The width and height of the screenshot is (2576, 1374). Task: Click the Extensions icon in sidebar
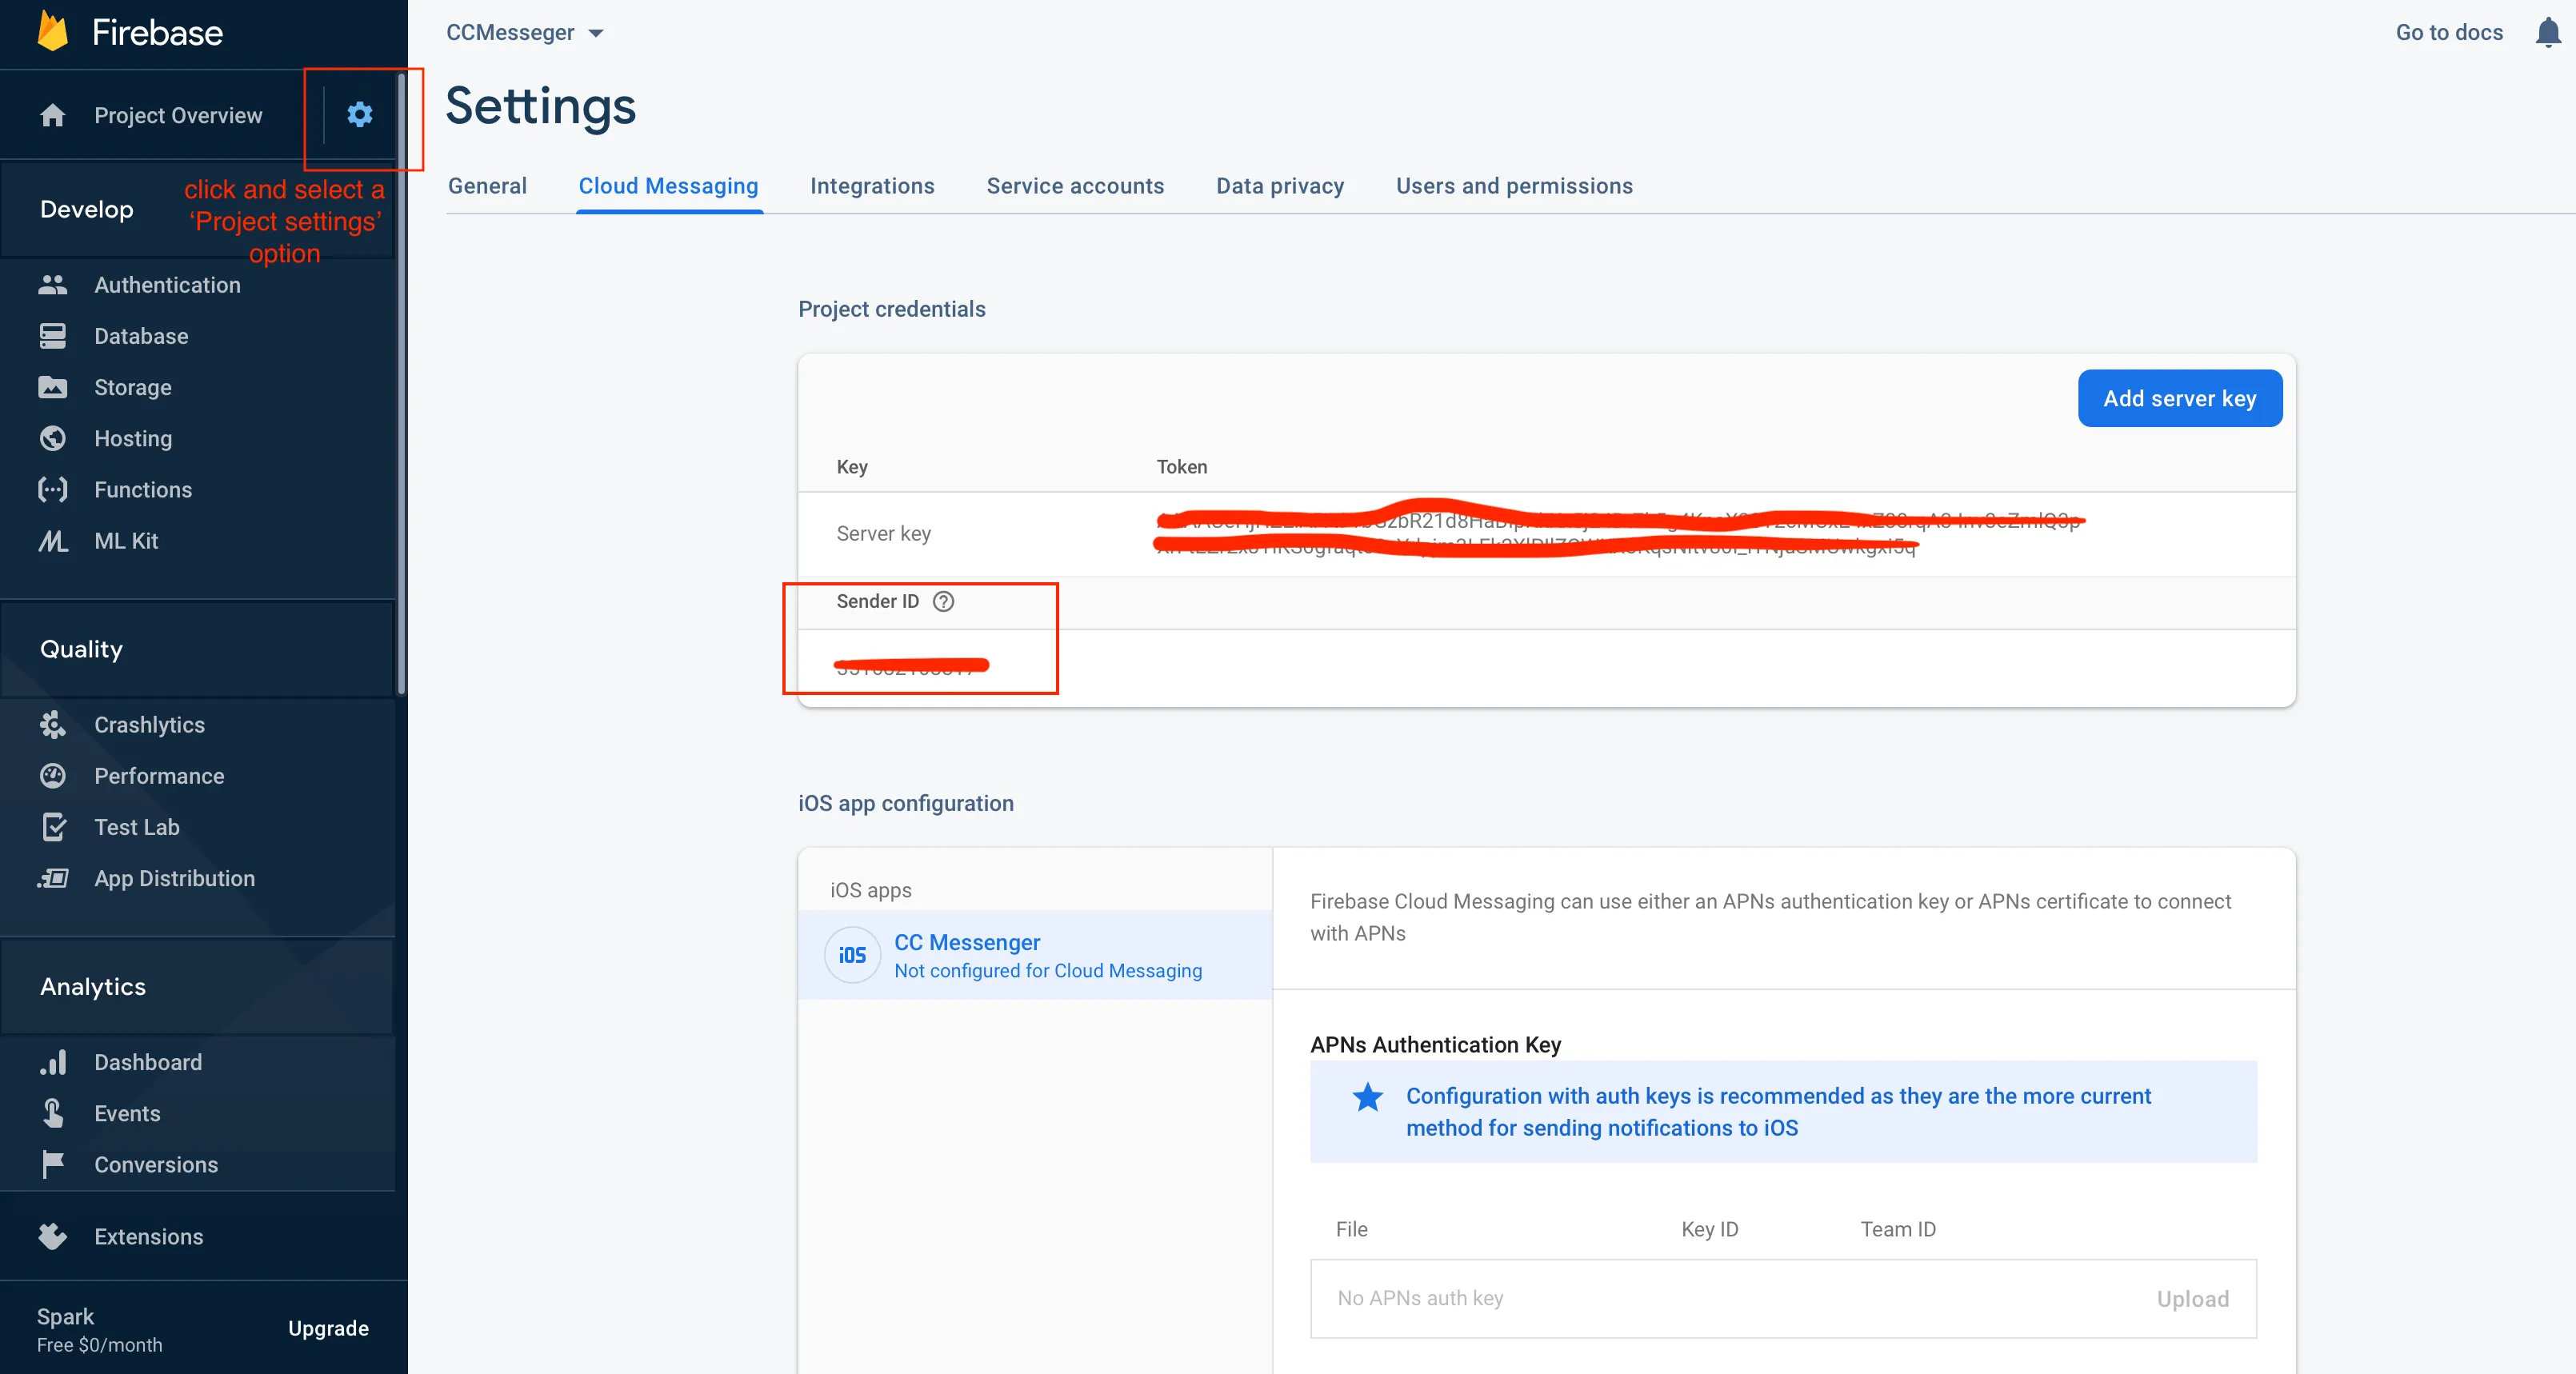click(53, 1237)
